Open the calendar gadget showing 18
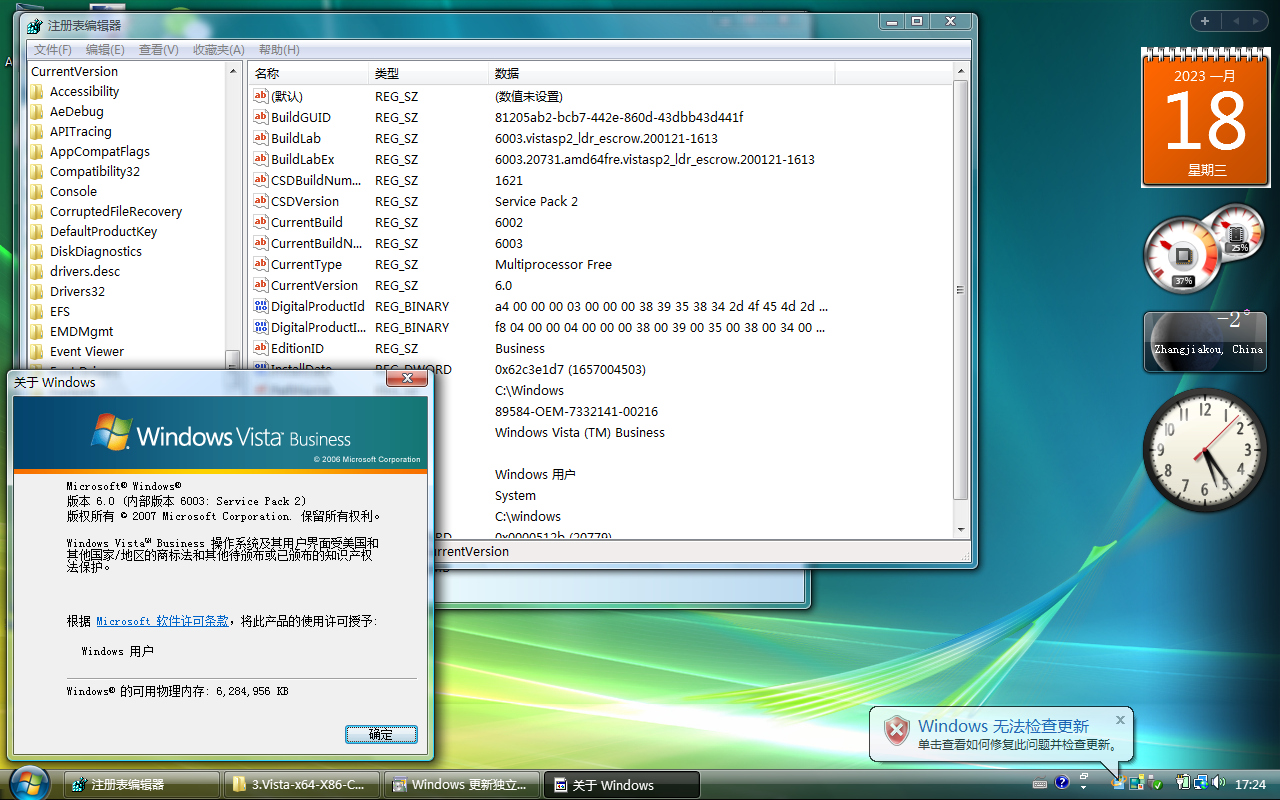Image resolution: width=1280 pixels, height=800 pixels. point(1204,118)
